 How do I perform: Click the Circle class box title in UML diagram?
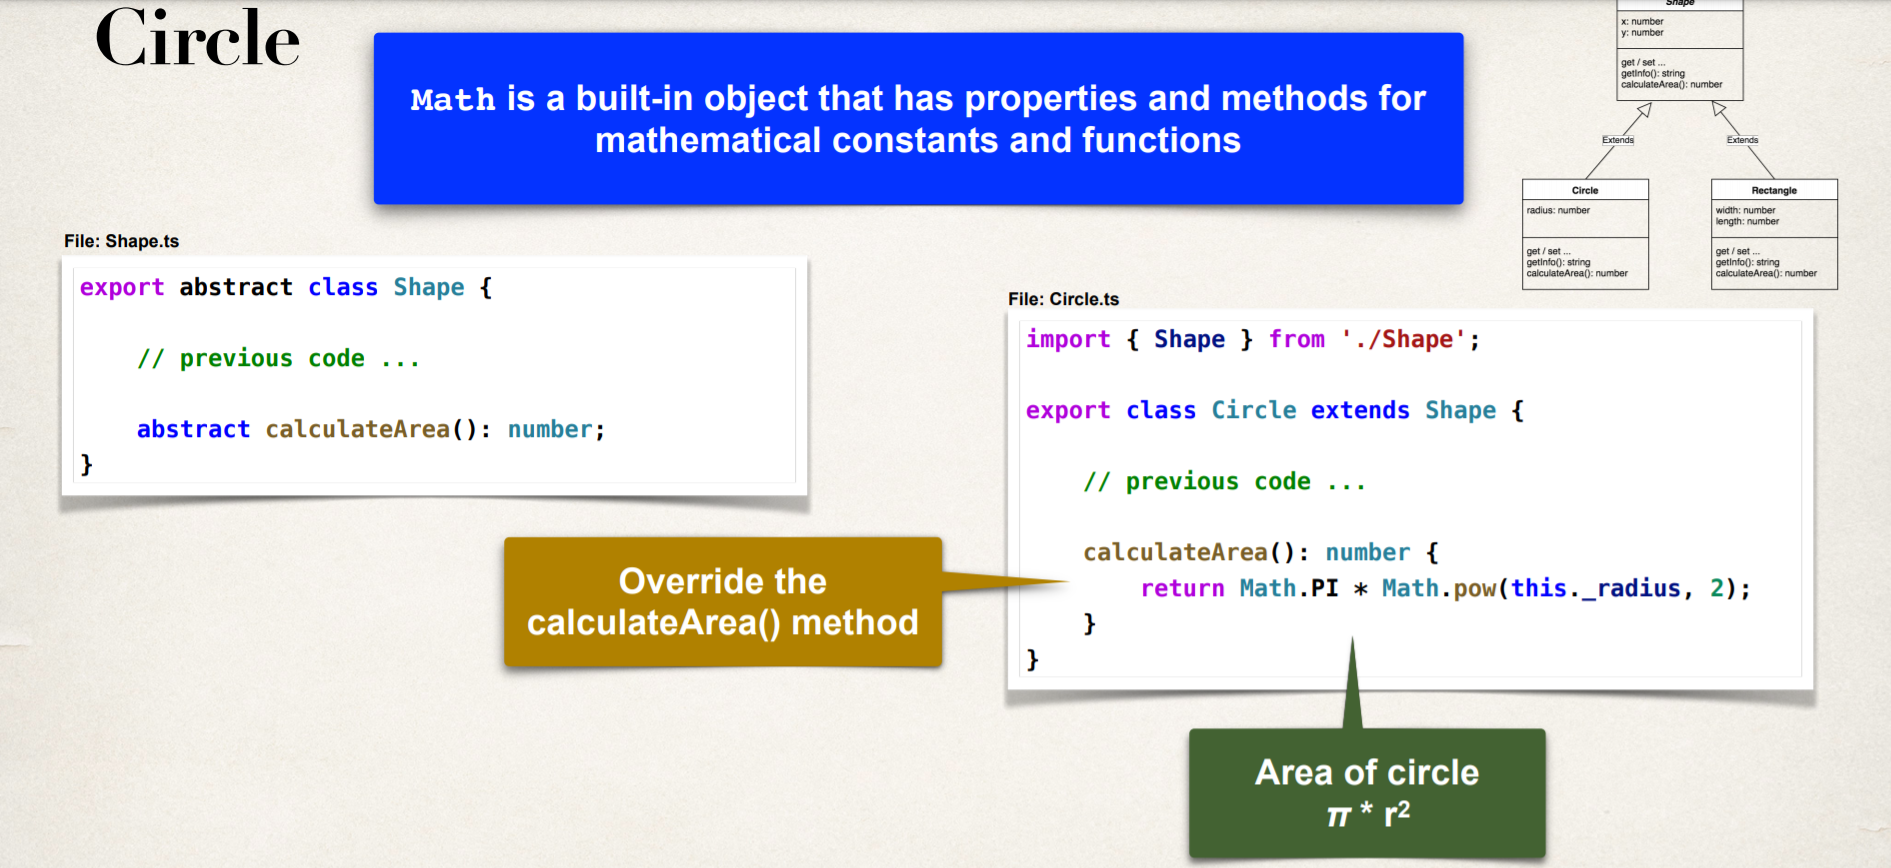1585,190
